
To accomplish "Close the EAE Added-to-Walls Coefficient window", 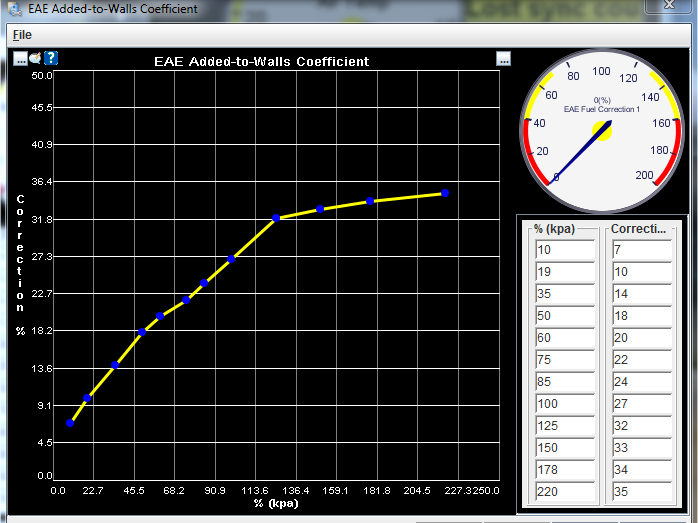I will pyautogui.click(x=670, y=5).
